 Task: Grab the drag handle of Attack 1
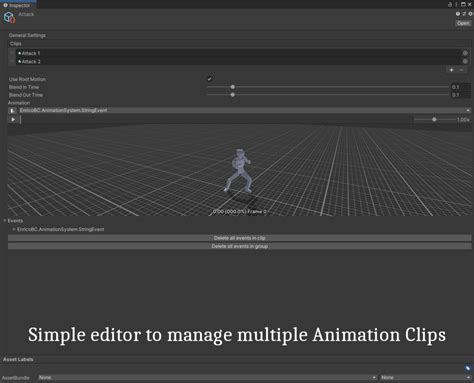(x=12, y=53)
